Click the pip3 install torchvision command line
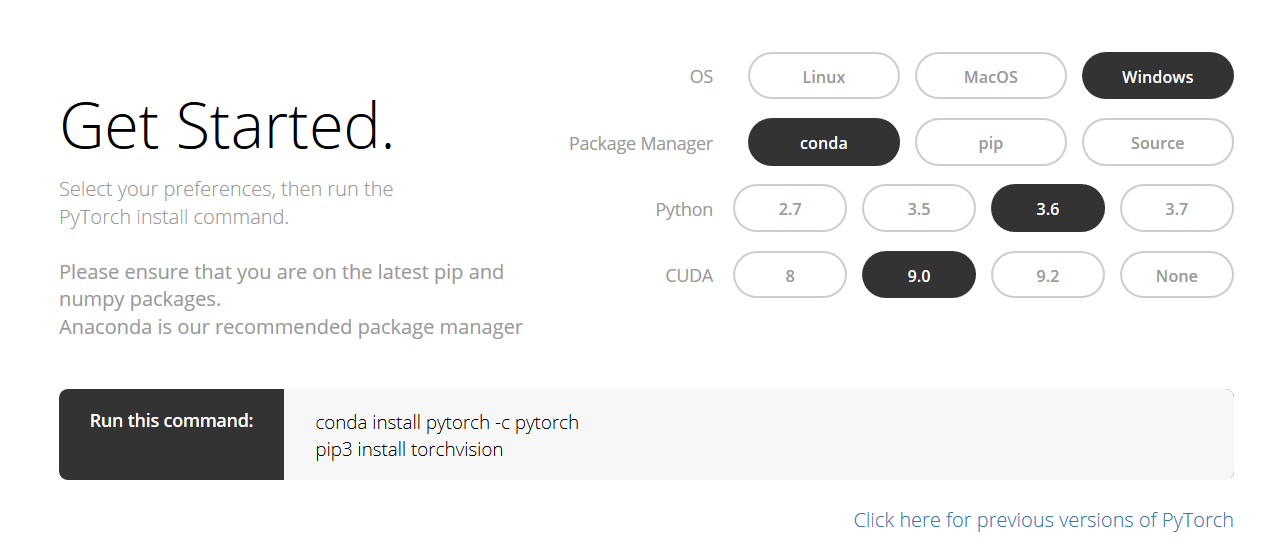 pos(409,449)
